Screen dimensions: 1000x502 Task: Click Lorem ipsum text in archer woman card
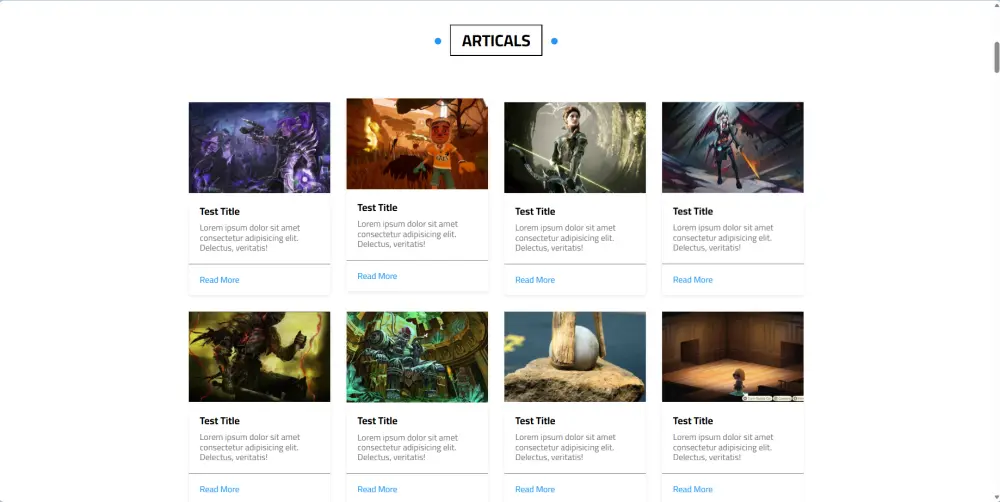566,238
